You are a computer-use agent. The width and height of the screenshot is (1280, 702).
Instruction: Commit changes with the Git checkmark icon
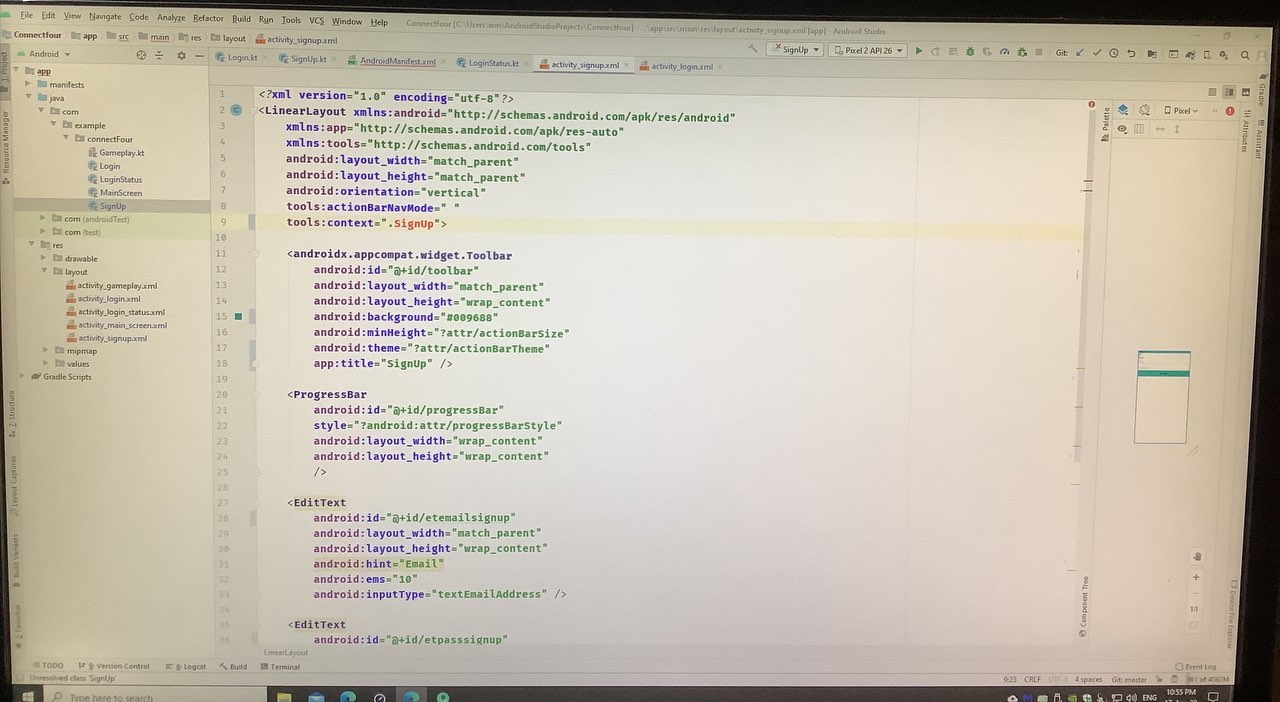click(1097, 52)
